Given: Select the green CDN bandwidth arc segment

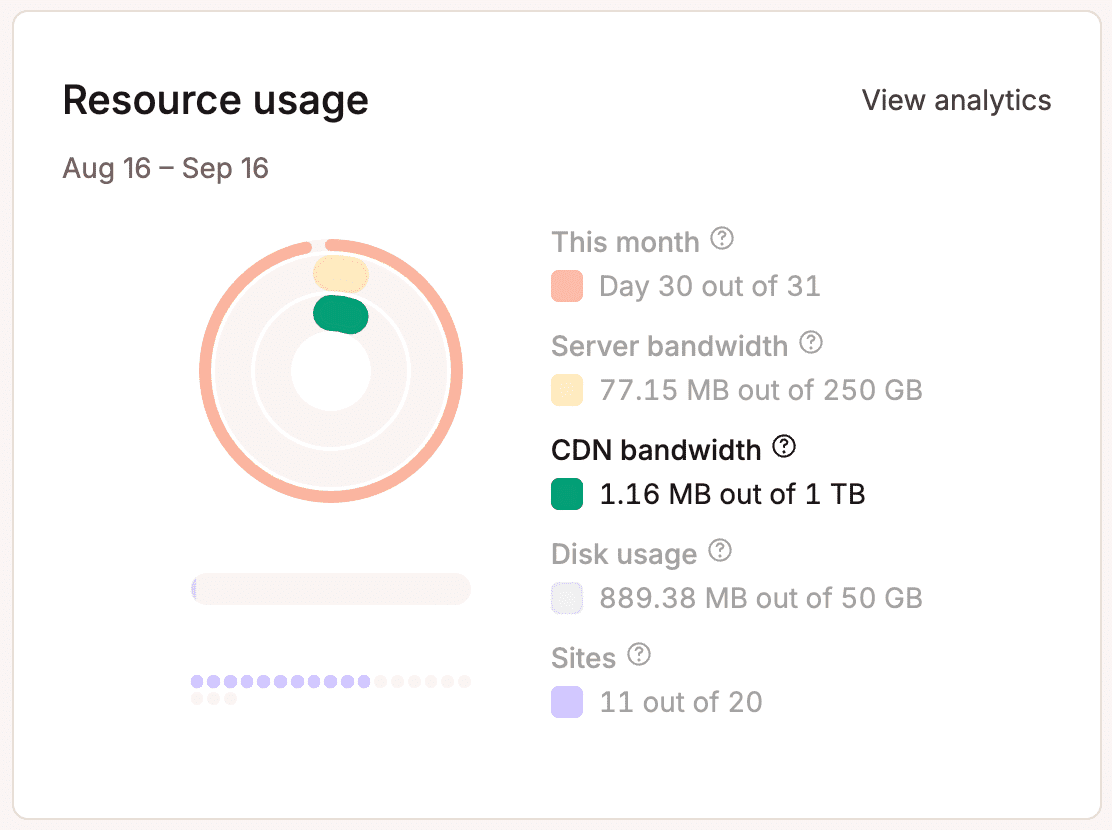Looking at the screenshot, I should coord(341,314).
